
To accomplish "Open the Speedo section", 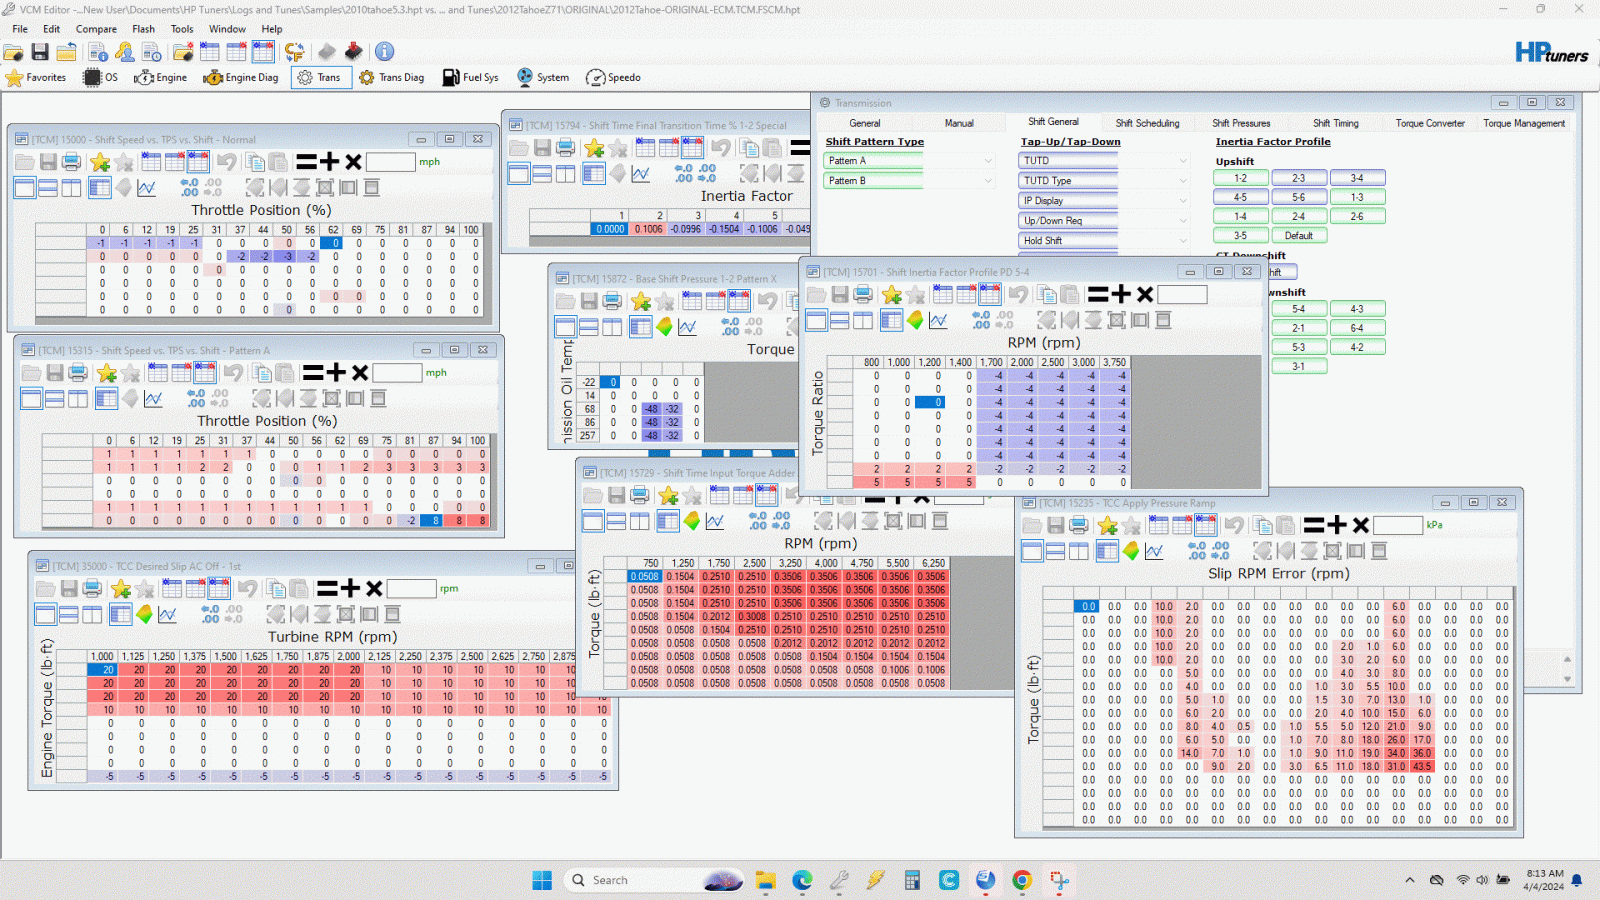I will coord(614,77).
